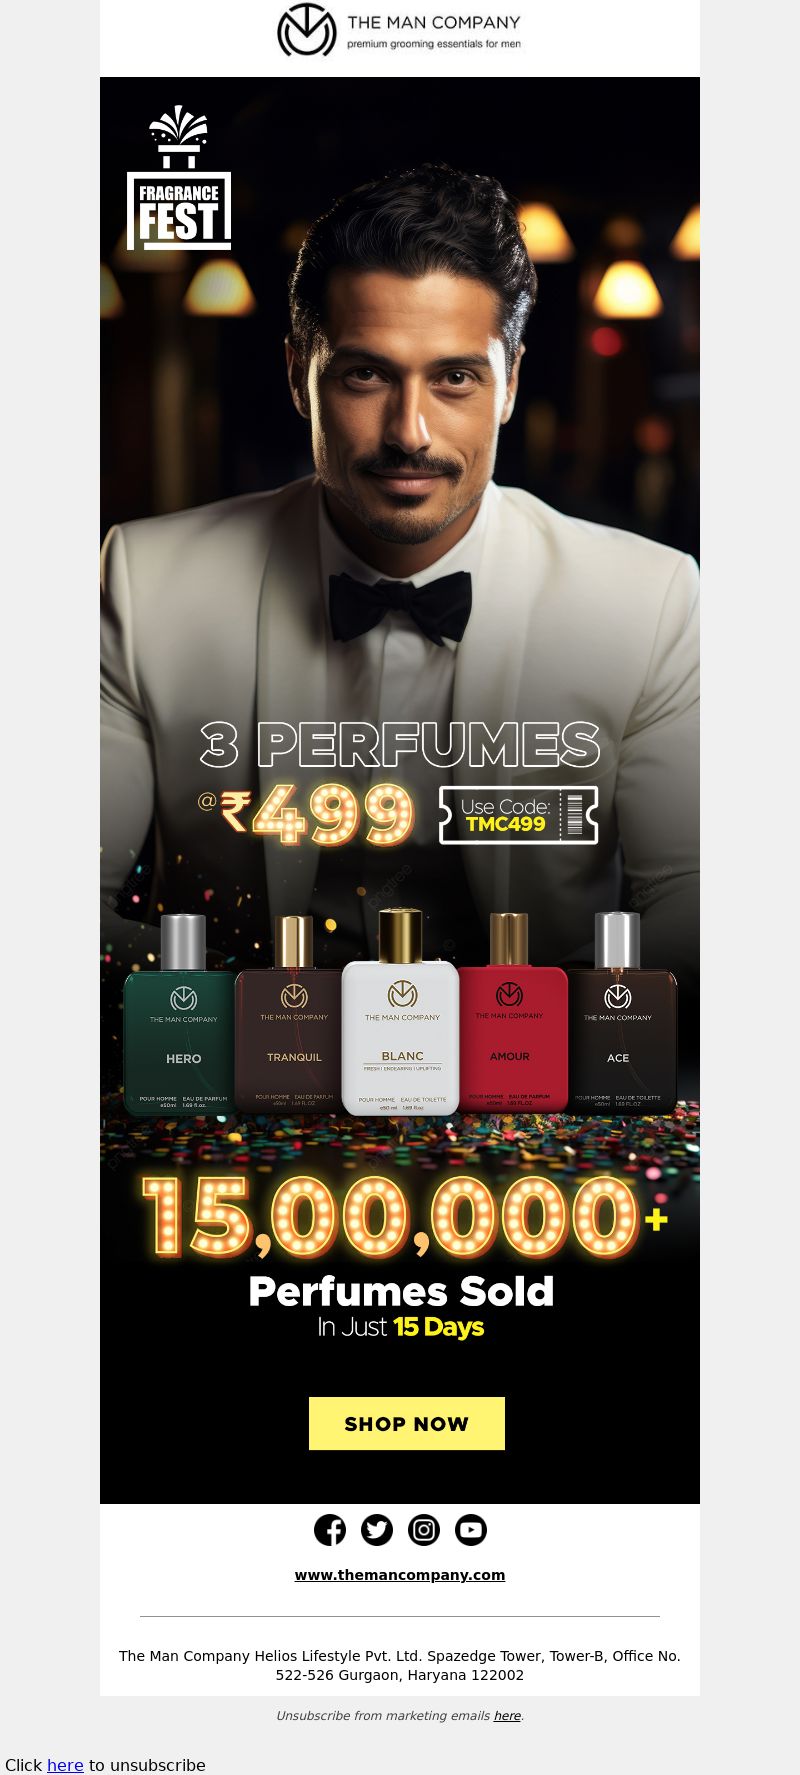Select the red Amour perfume bottle

[511, 1010]
